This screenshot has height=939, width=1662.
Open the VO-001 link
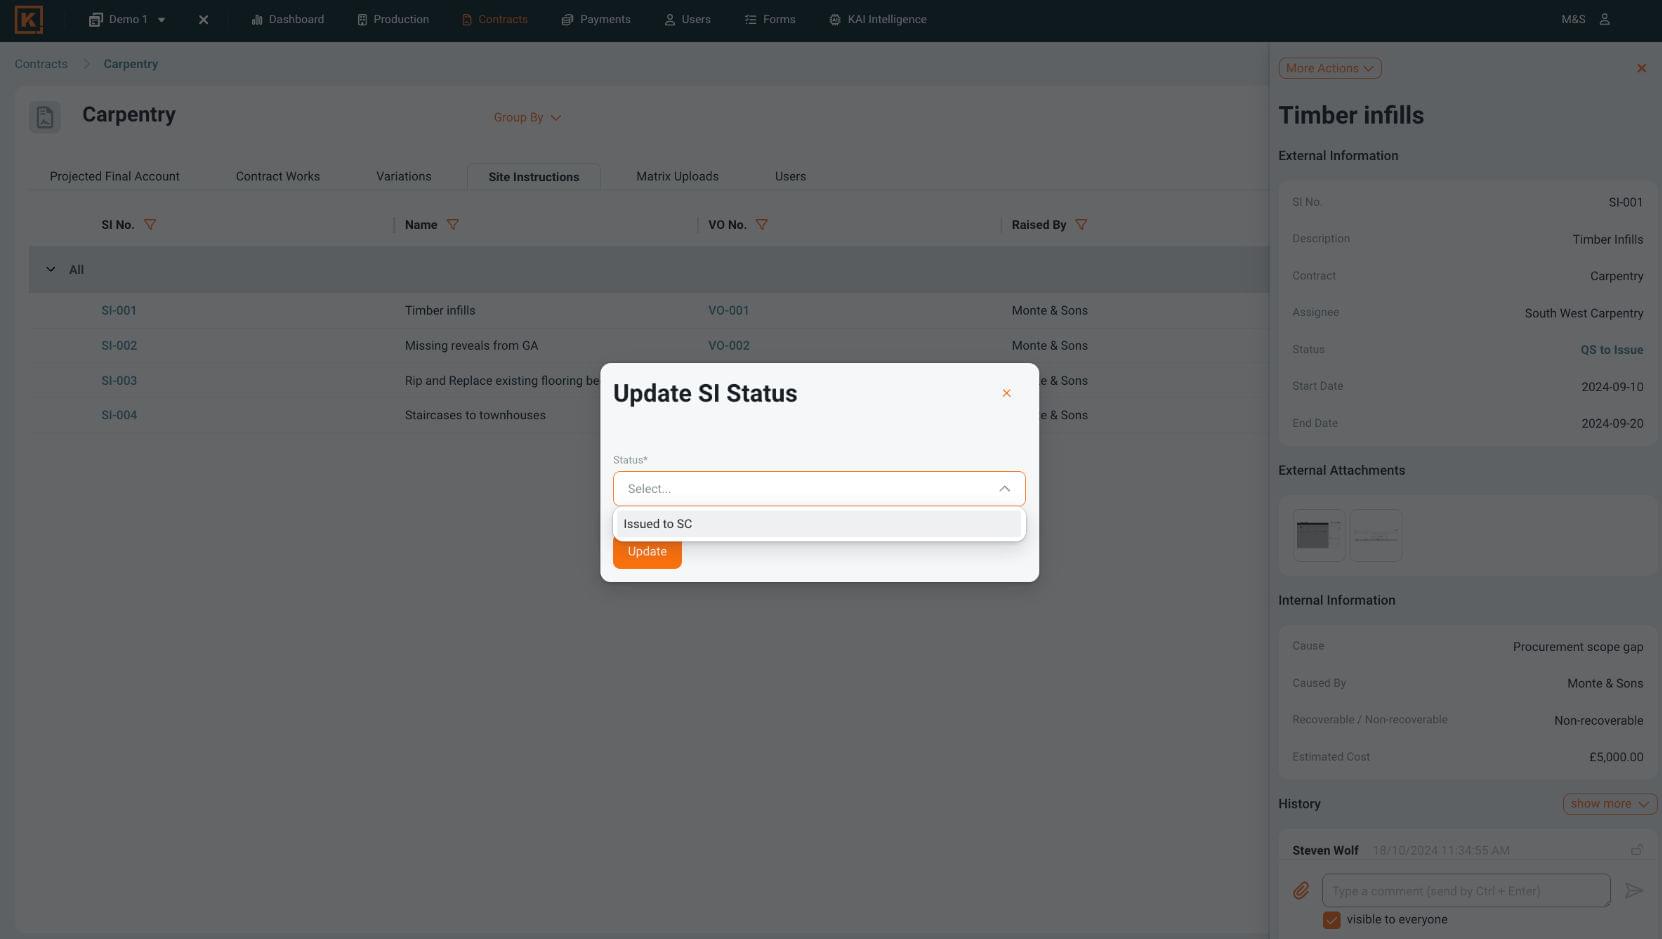(x=728, y=311)
